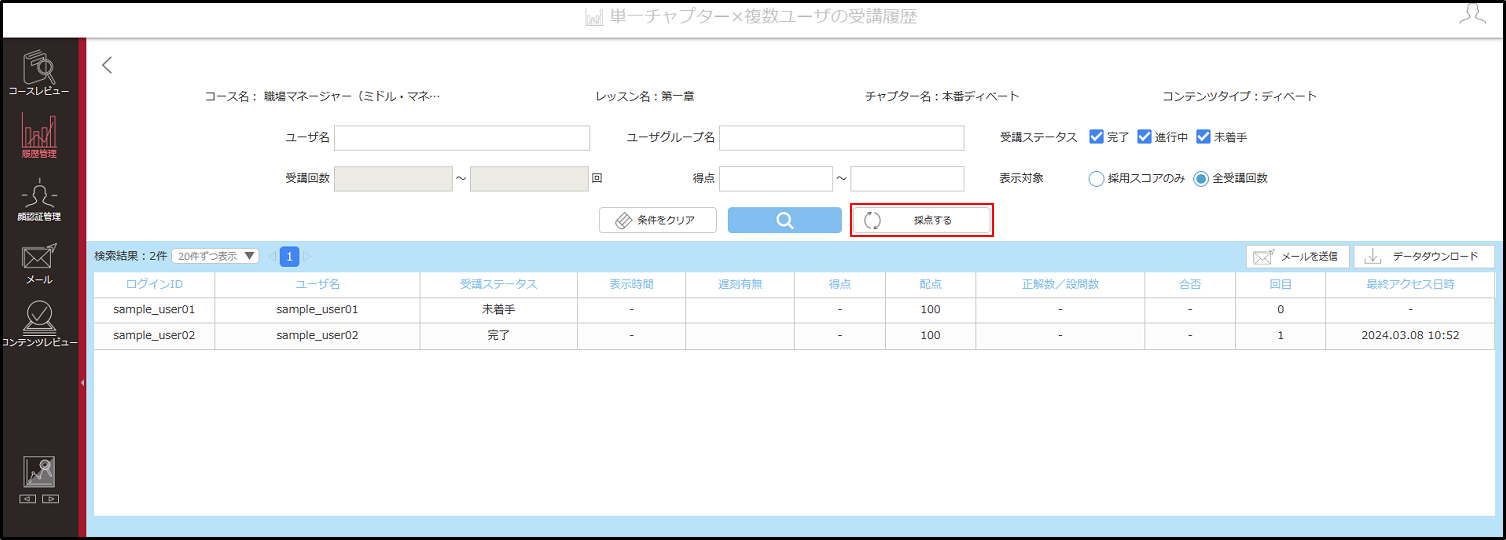Open 履歴管理 sidebar icon
This screenshot has height=540, width=1506.
39,137
